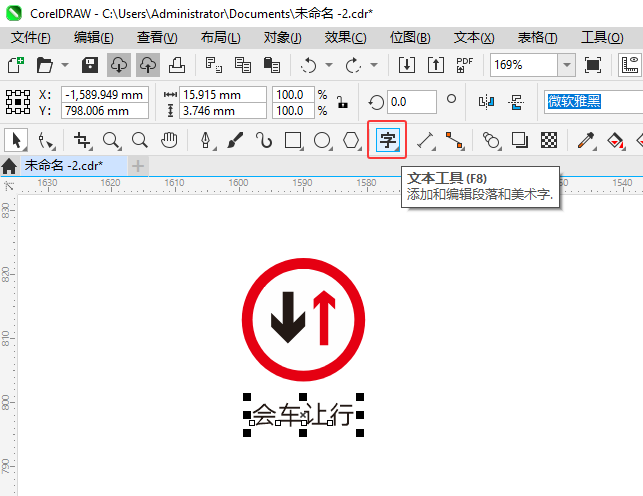
Task: Click the rotation angle field
Action: tap(412, 102)
